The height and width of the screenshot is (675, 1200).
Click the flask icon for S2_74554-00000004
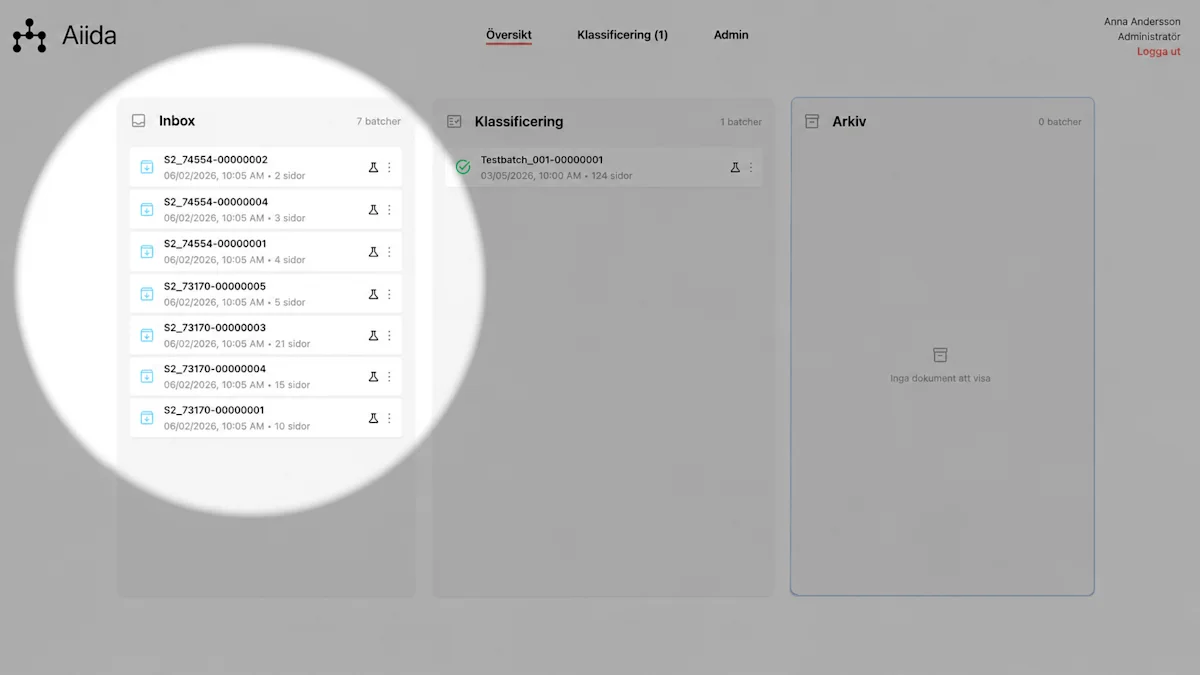click(x=373, y=210)
